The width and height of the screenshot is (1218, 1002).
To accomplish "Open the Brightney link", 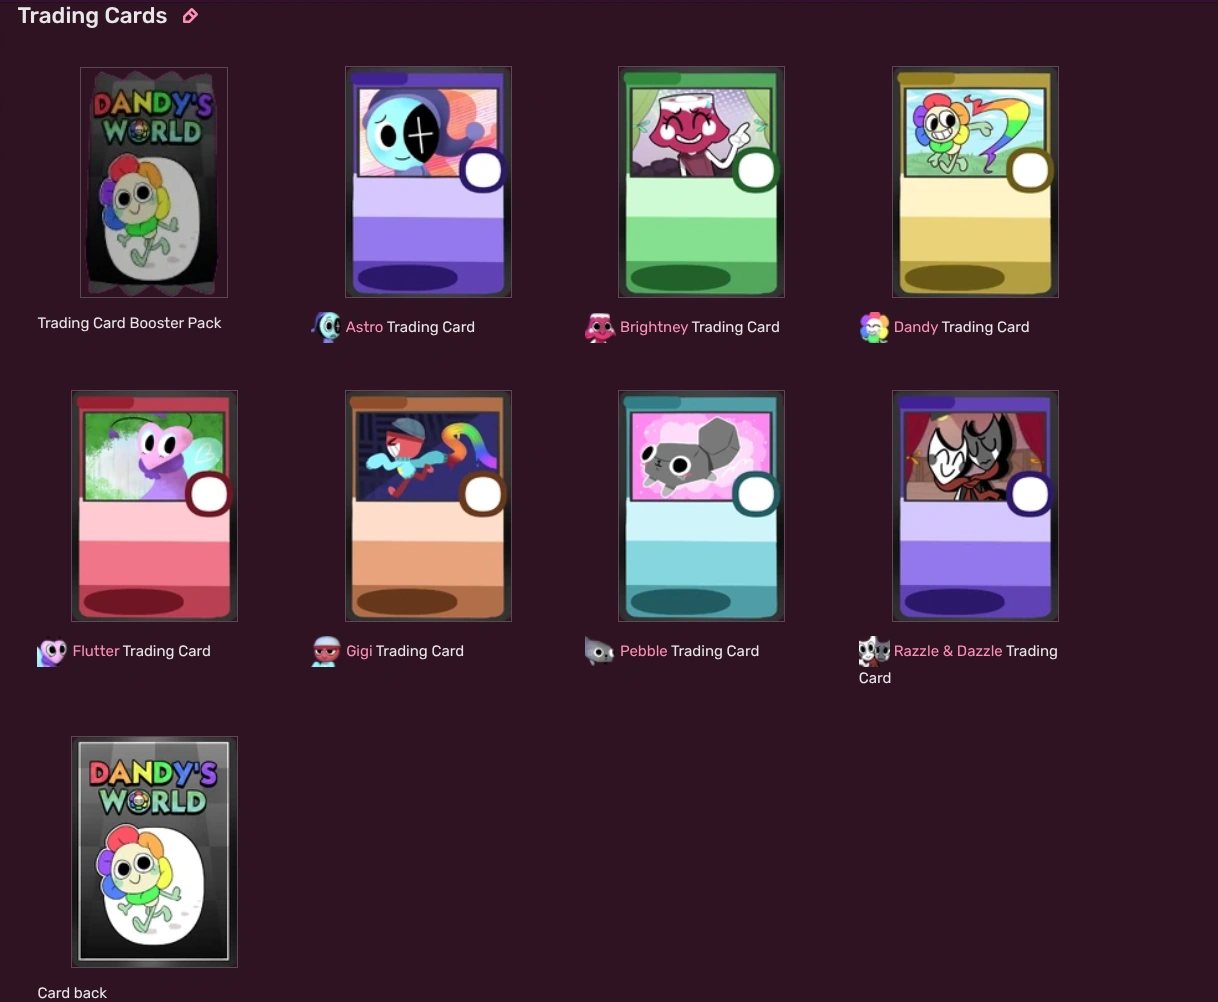I will point(654,327).
